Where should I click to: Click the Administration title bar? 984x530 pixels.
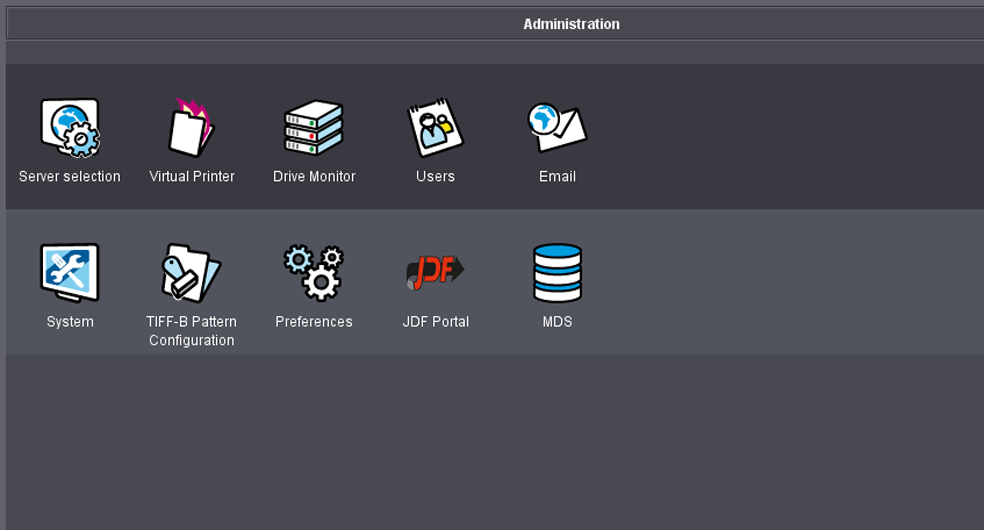(571, 24)
